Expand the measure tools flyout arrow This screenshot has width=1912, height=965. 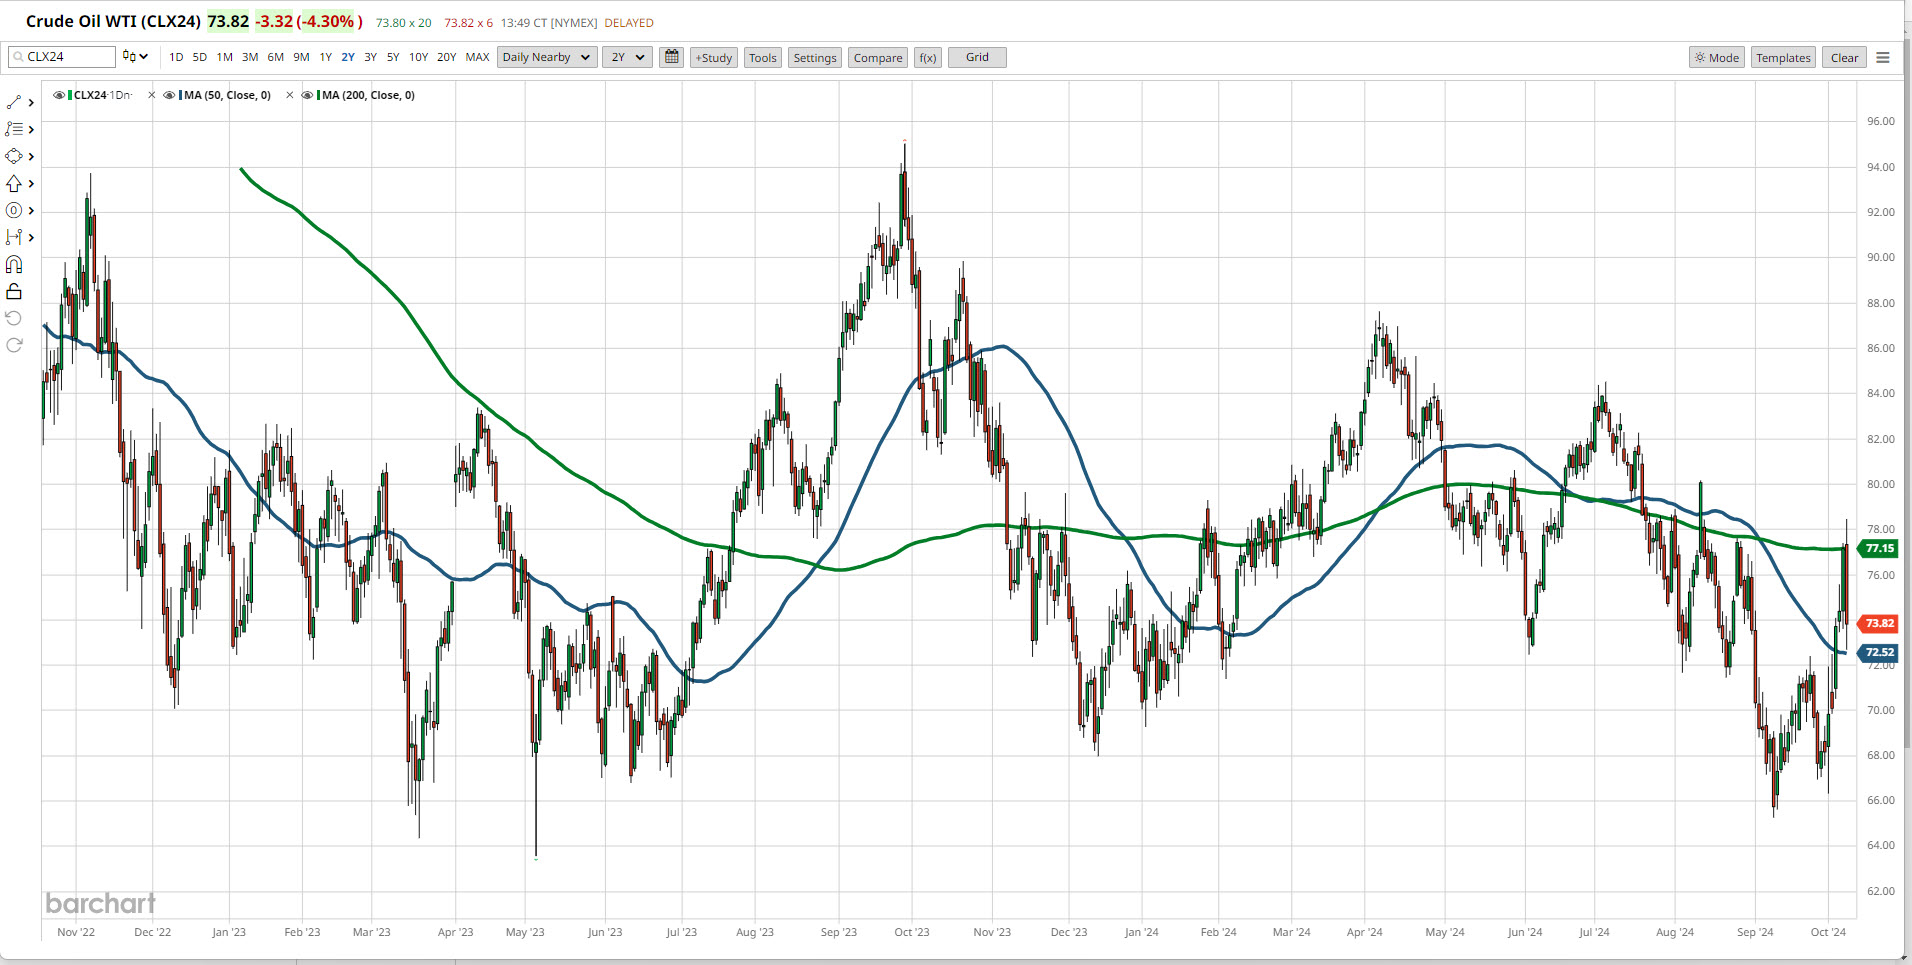pyautogui.click(x=31, y=237)
